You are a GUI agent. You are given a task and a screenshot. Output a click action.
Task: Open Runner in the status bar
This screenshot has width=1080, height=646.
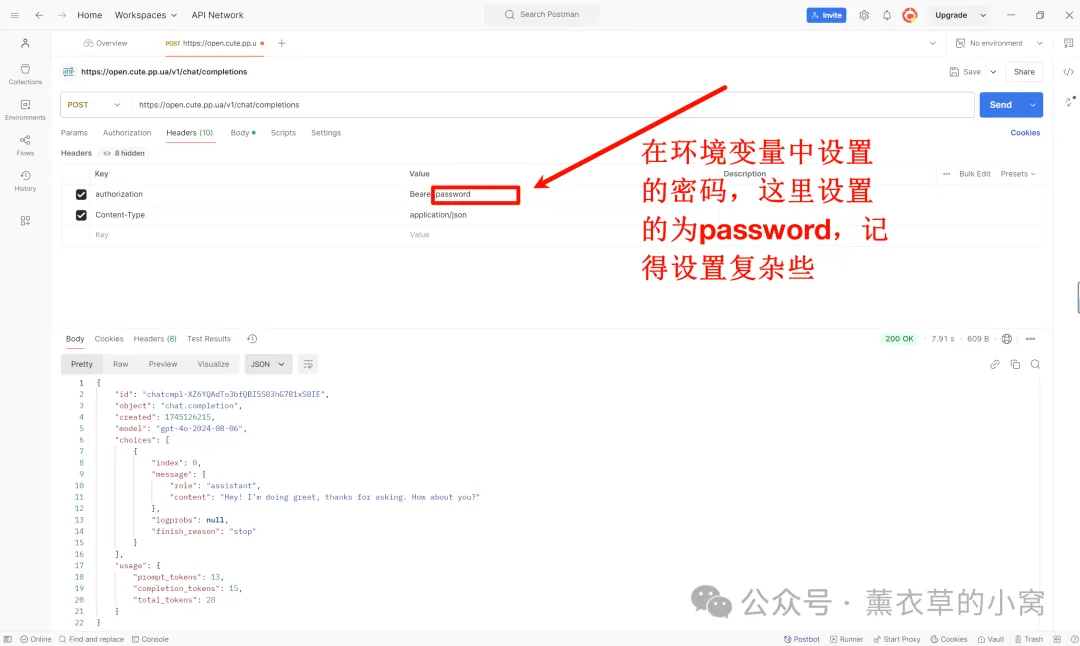(847, 639)
